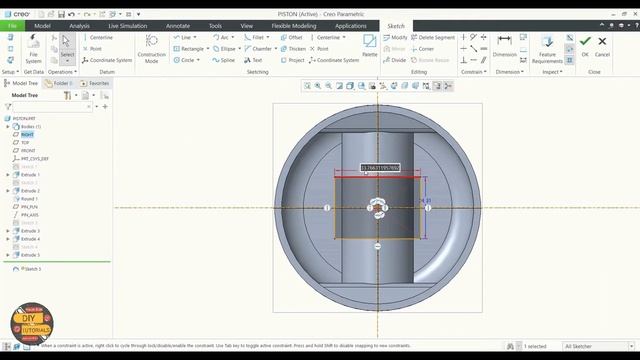Viewport: 640px width, 360px height.
Task: Open the Circle tool dropdown arrow
Action: [198, 60]
